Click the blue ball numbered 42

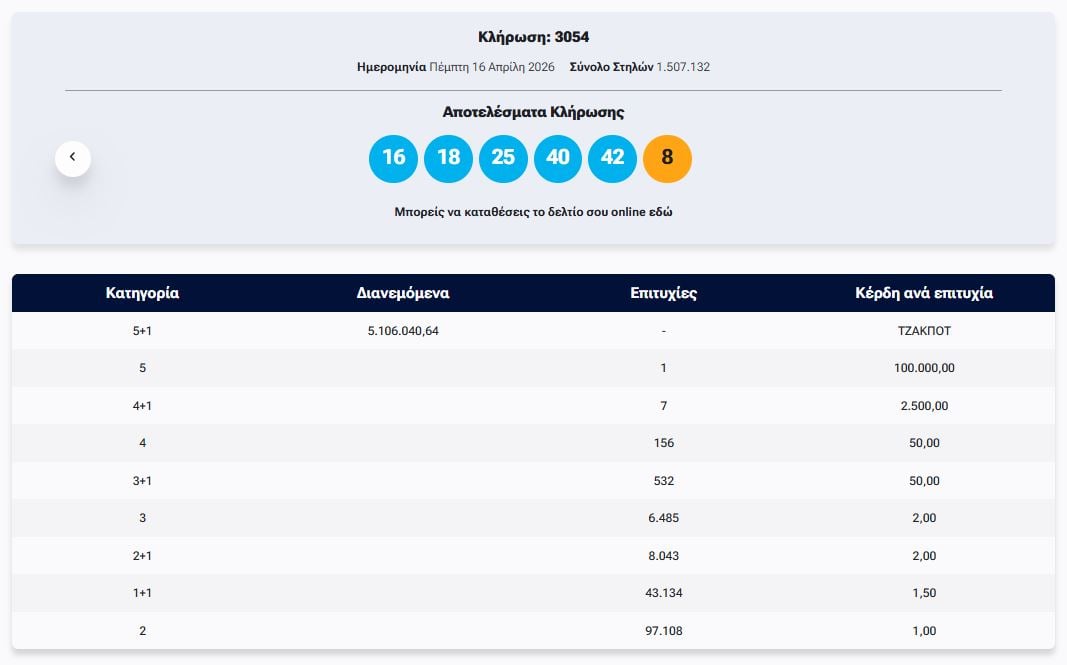tap(612, 158)
